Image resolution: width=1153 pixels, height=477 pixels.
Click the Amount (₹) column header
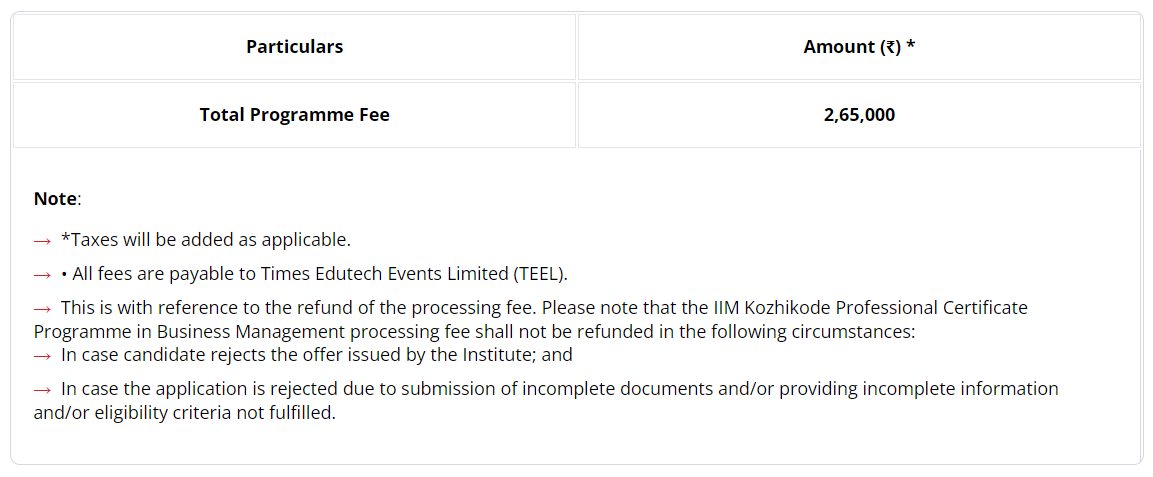point(859,47)
